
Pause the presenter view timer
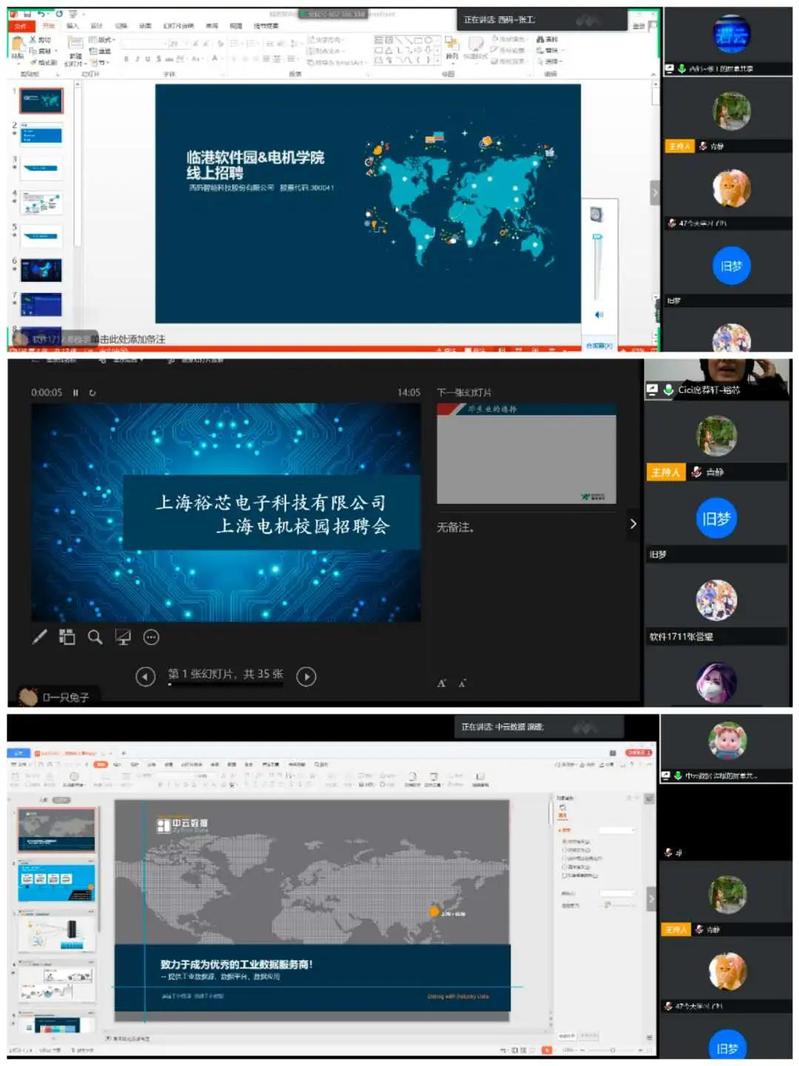pos(75,393)
